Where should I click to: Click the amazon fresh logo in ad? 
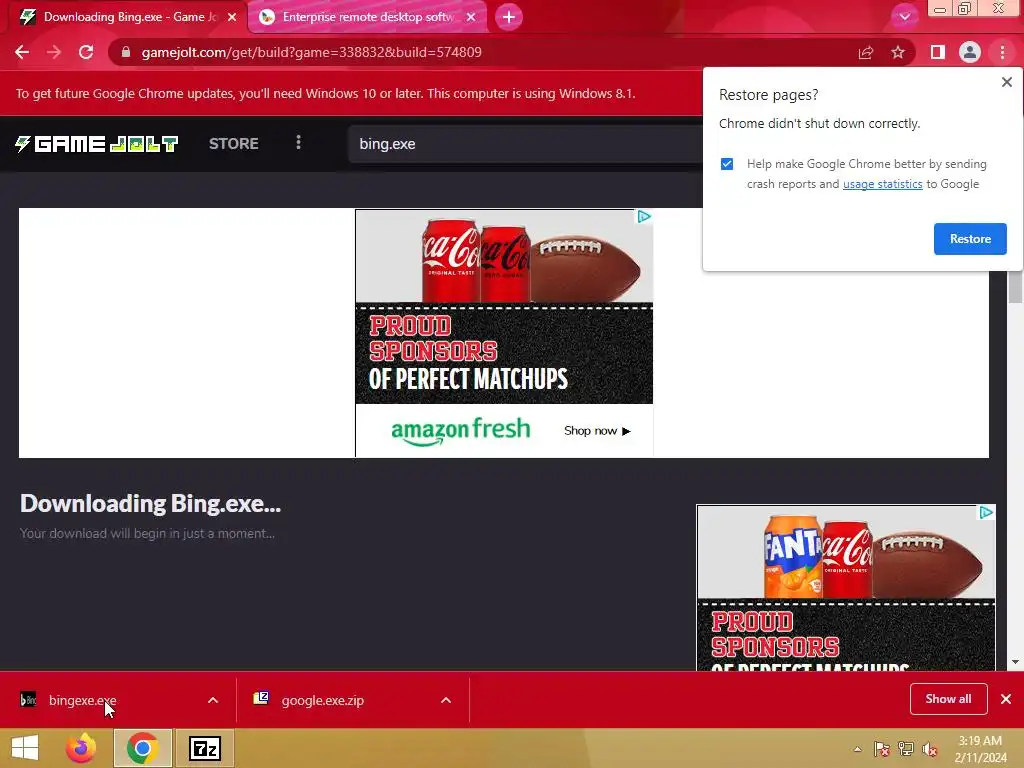tap(460, 430)
